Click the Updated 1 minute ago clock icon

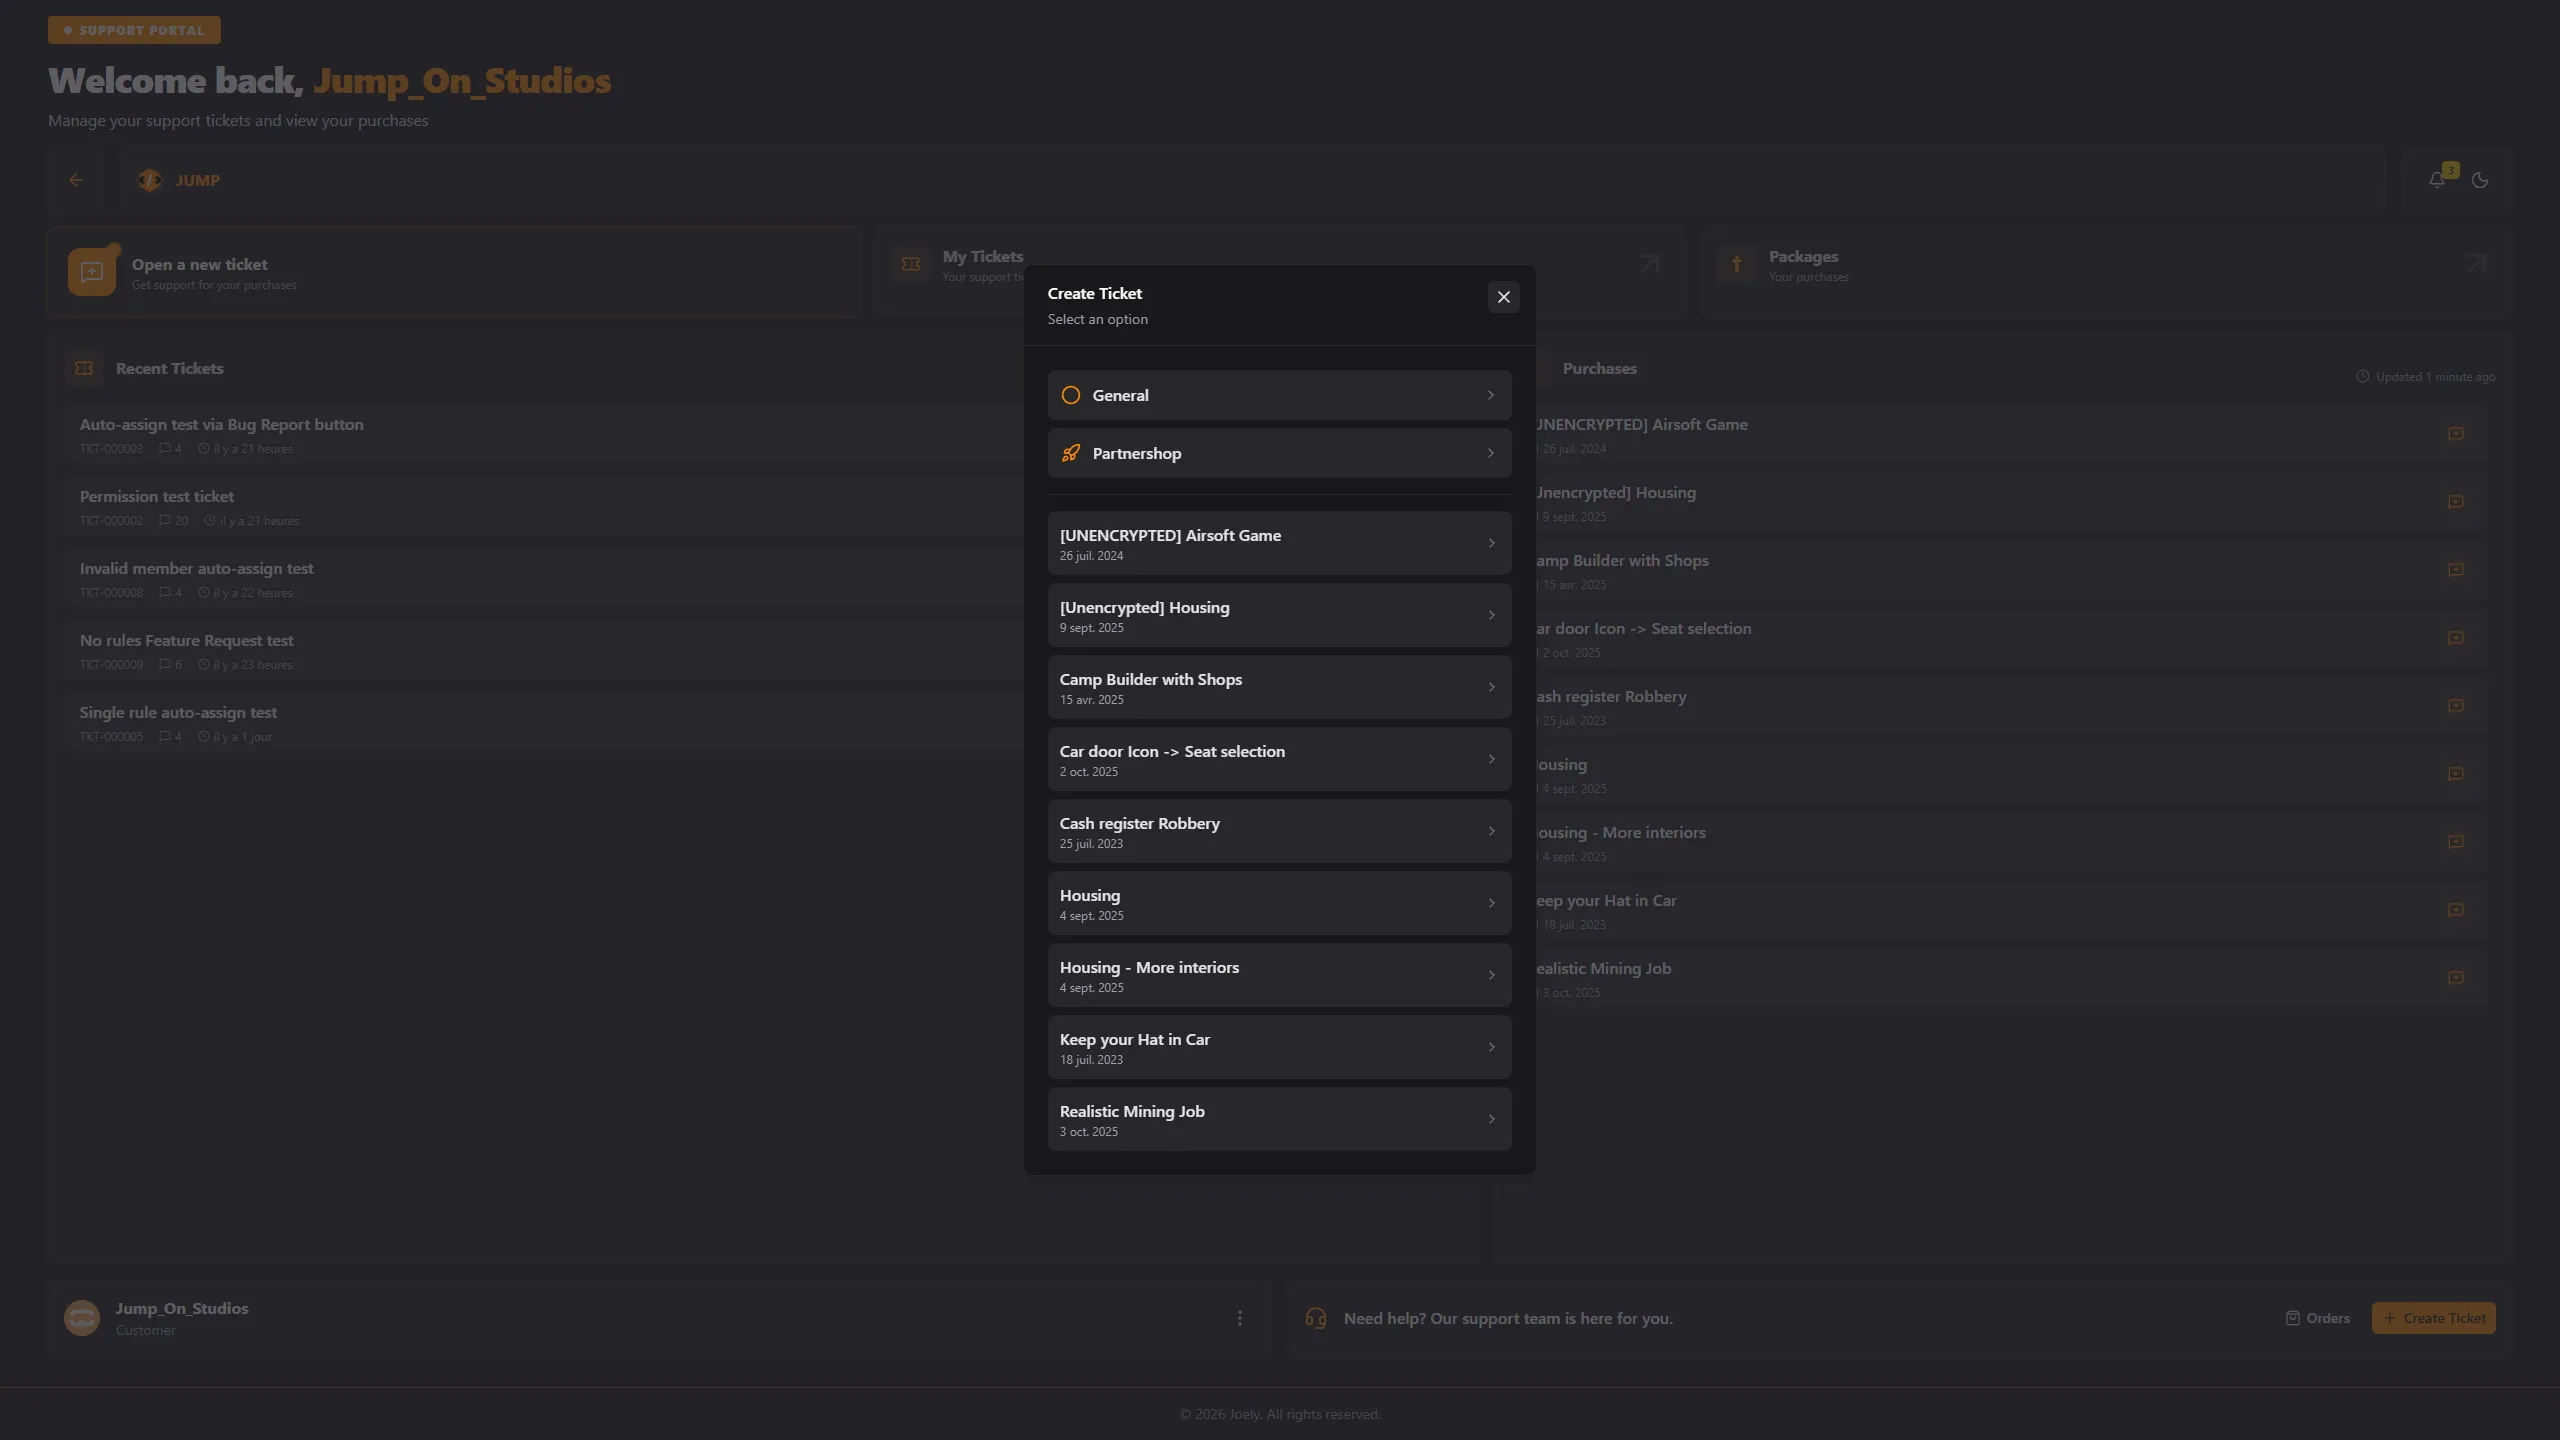[x=2363, y=377]
